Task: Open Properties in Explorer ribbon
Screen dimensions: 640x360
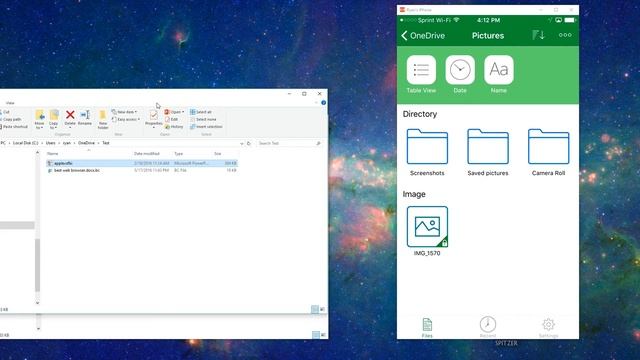Action: pyautogui.click(x=153, y=118)
